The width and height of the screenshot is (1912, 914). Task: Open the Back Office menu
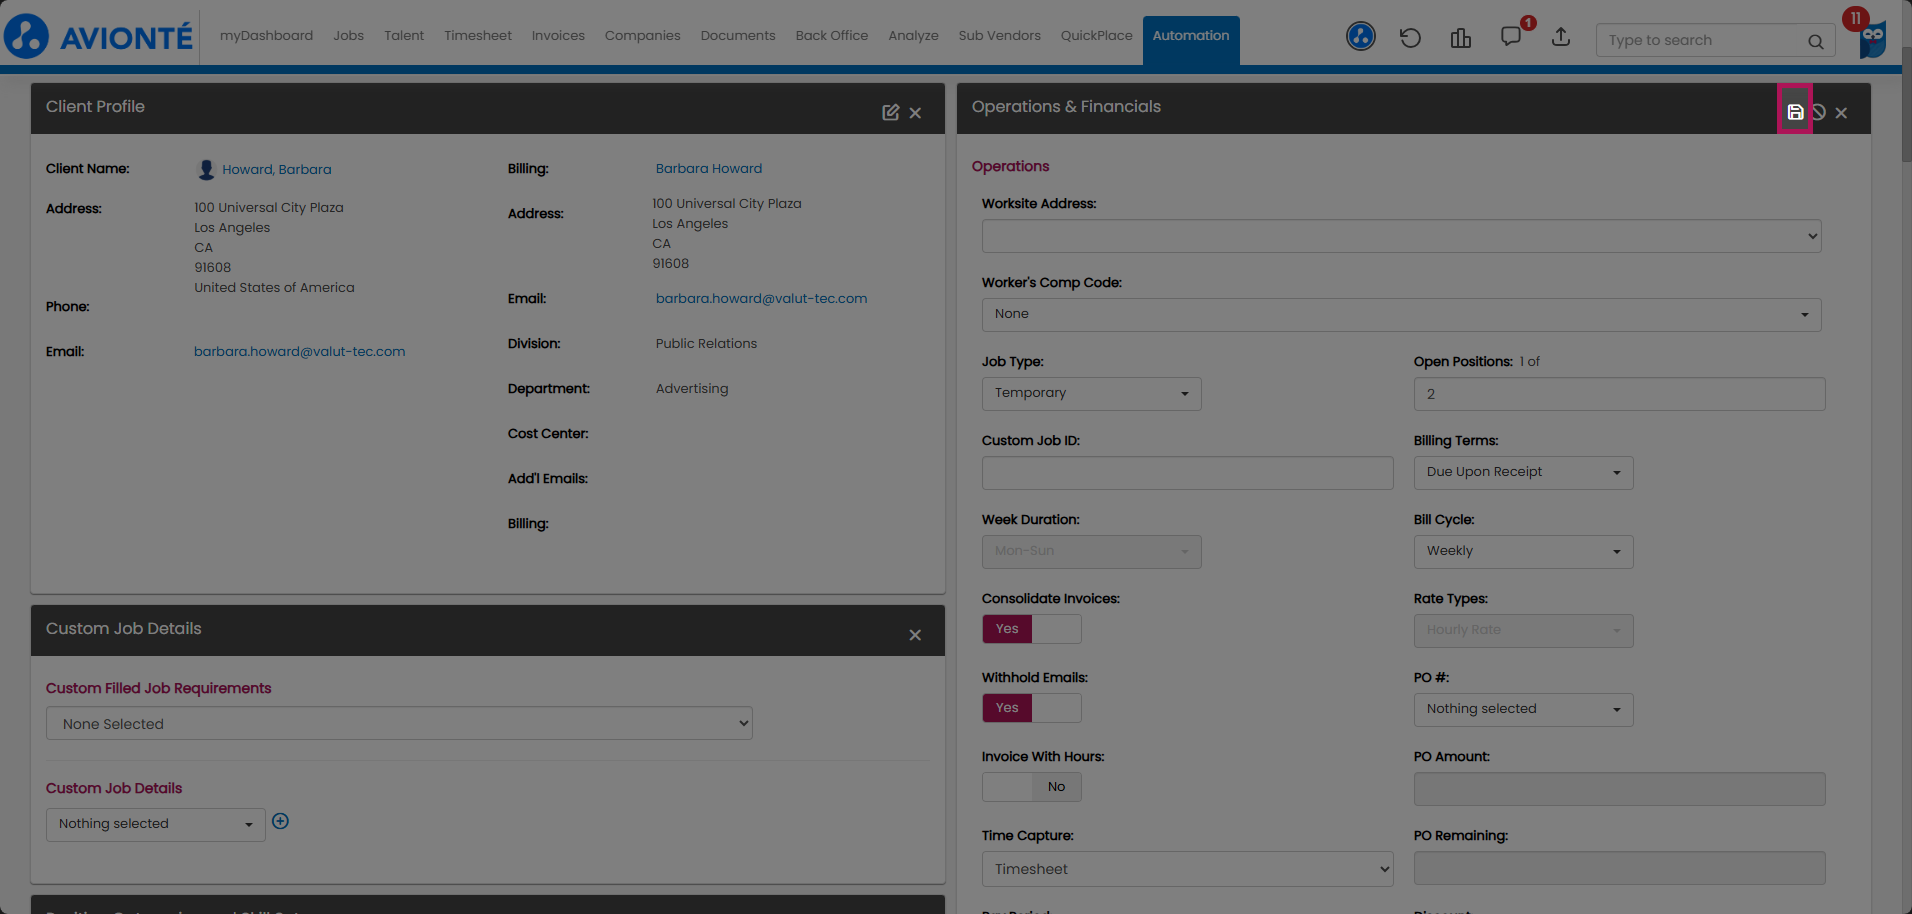[x=832, y=36]
